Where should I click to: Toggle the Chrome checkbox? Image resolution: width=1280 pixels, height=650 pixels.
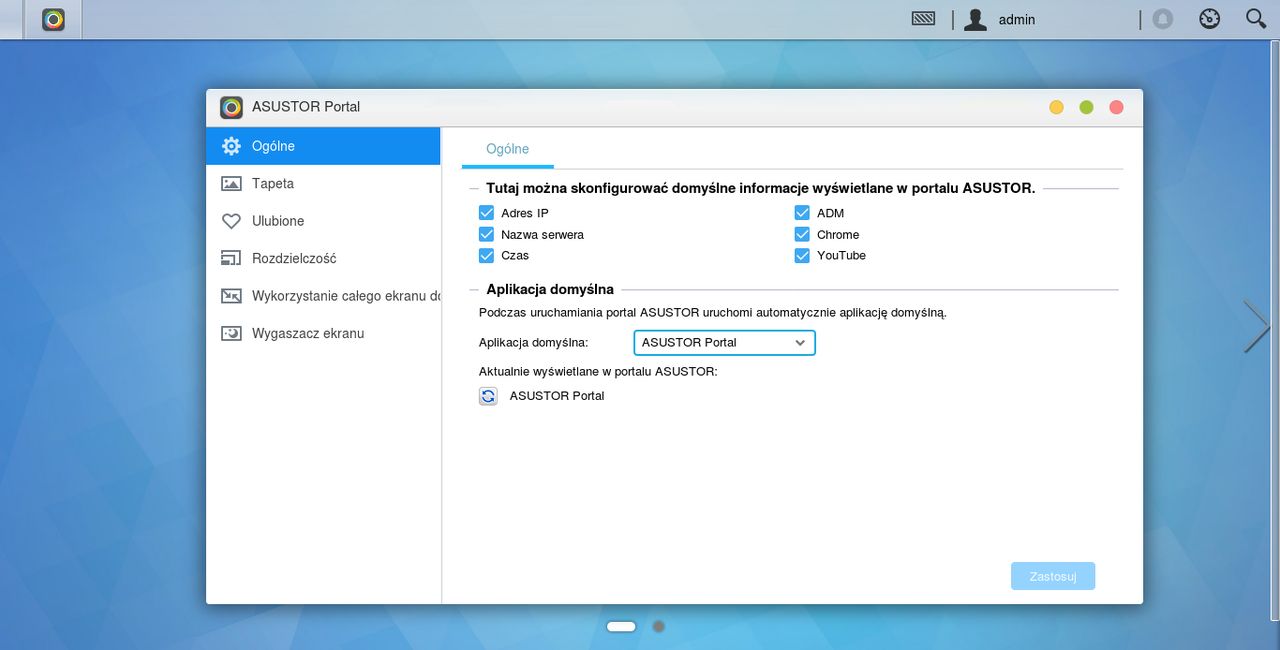click(802, 234)
